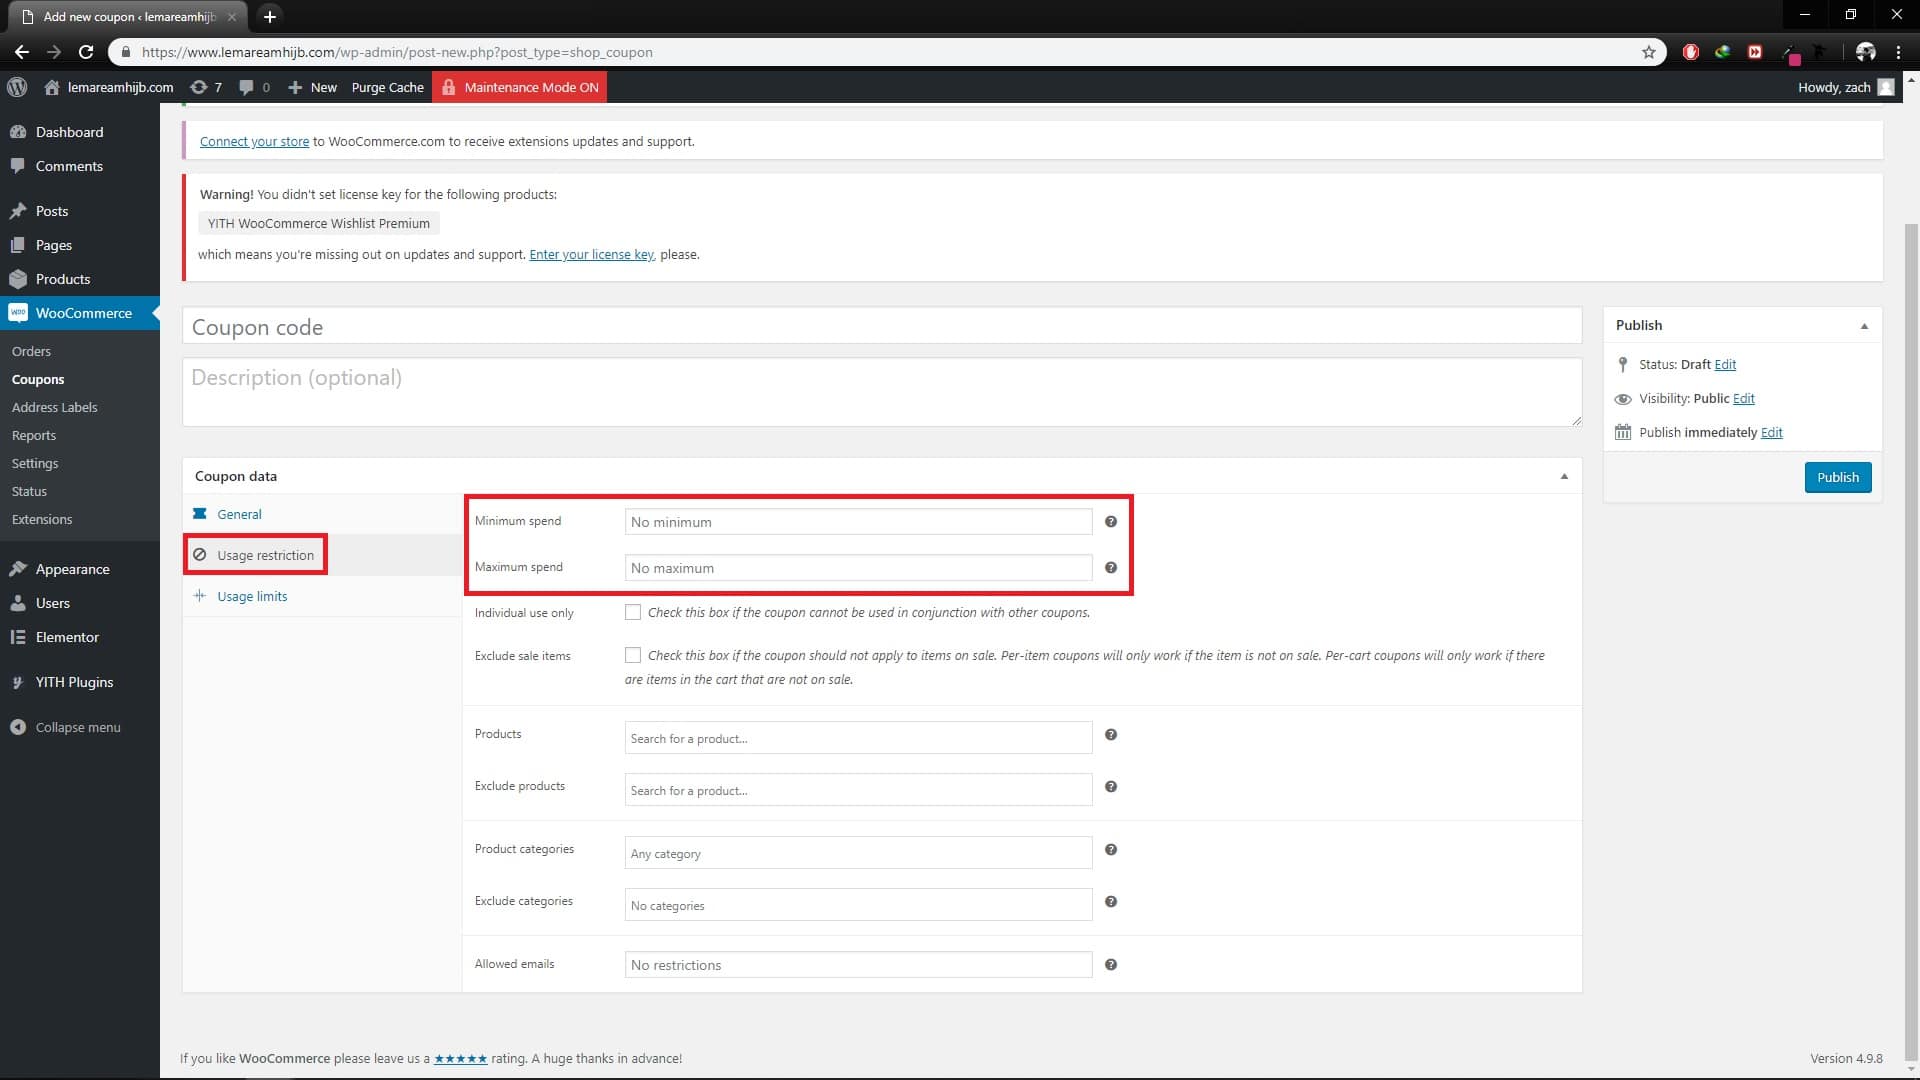
Task: Click the plus New admin bar item
Action: click(x=312, y=87)
